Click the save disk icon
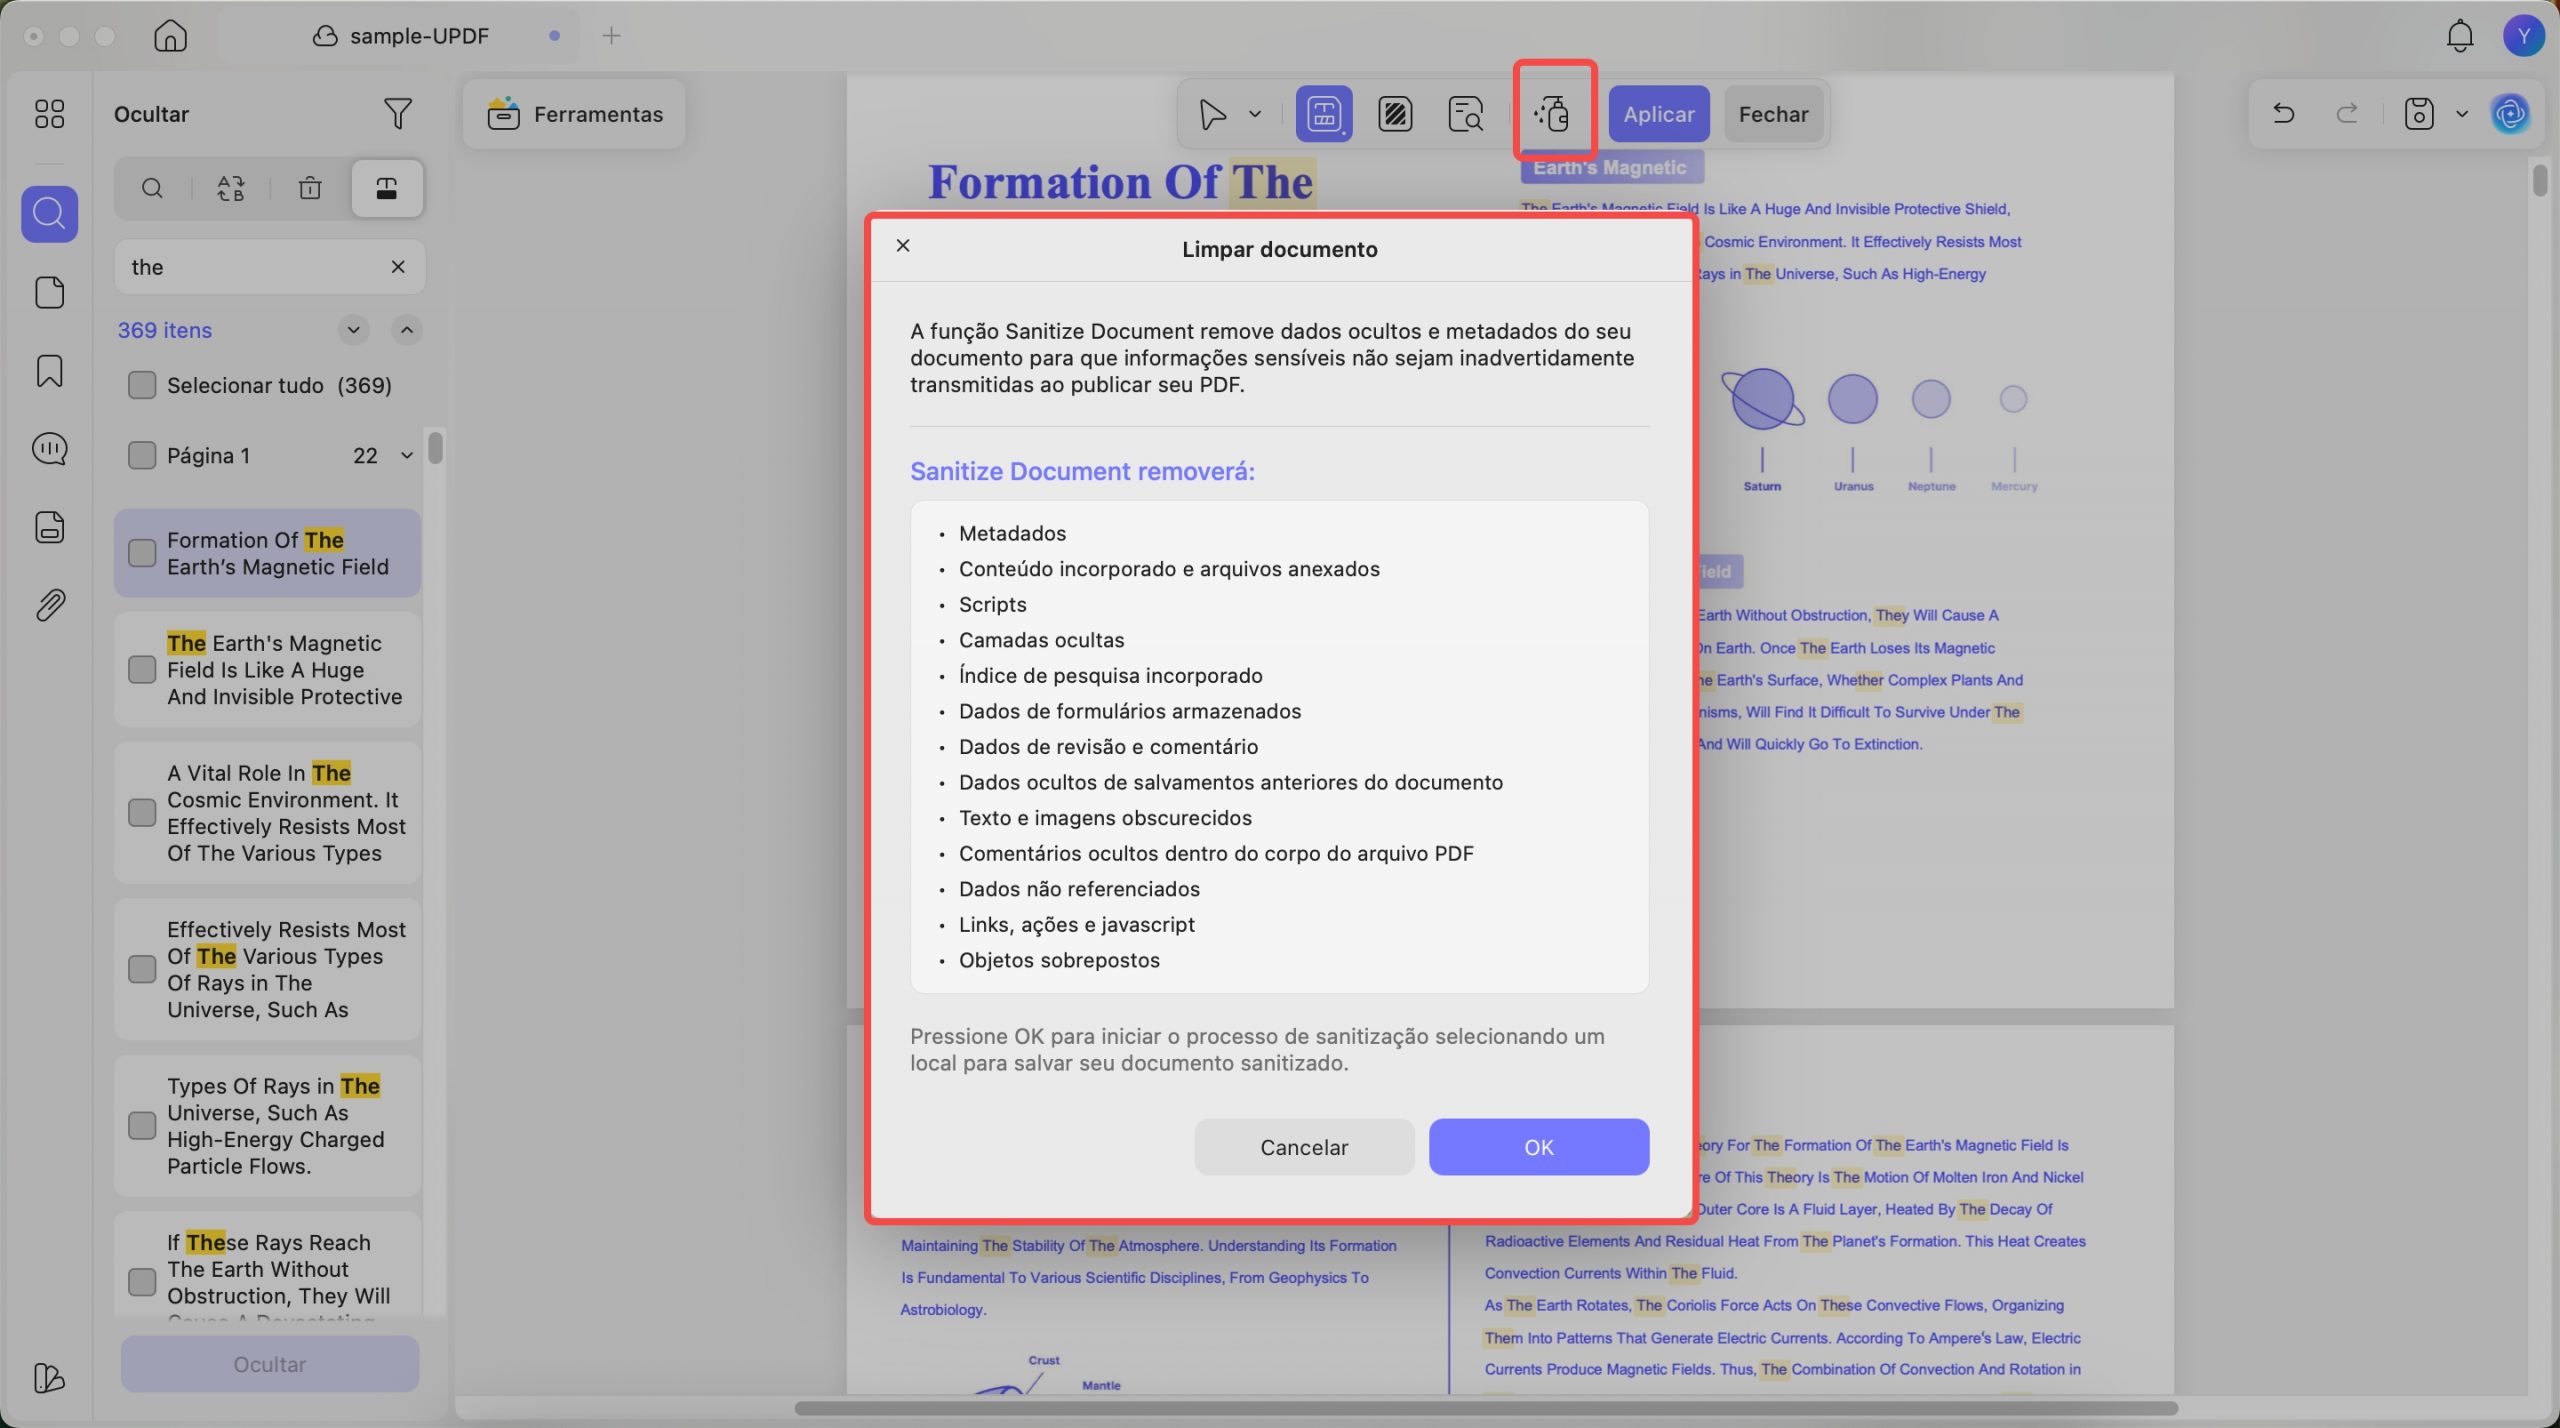The width and height of the screenshot is (2560, 1428). point(2419,113)
